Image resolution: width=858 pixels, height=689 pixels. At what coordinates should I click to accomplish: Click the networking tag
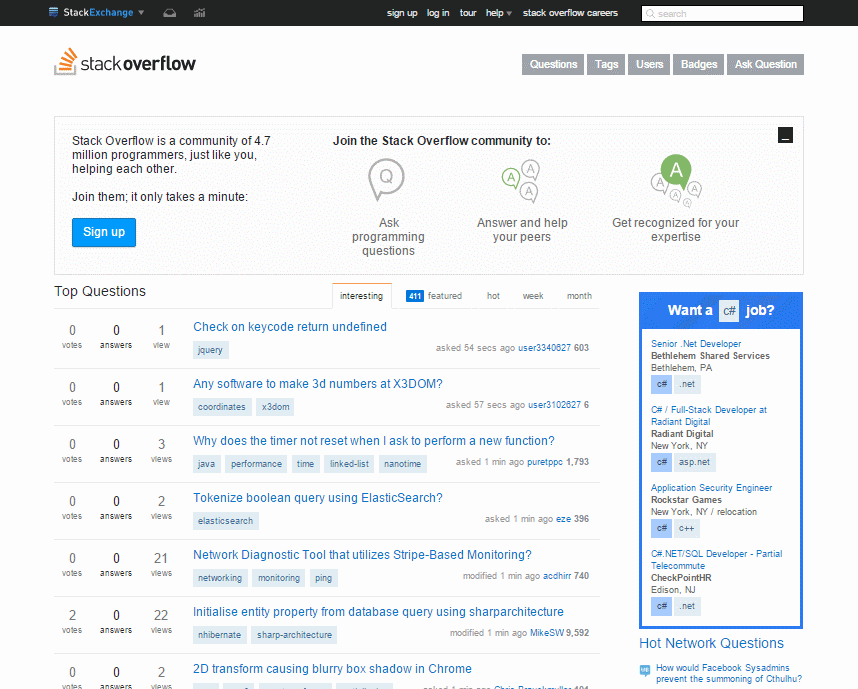tap(220, 578)
